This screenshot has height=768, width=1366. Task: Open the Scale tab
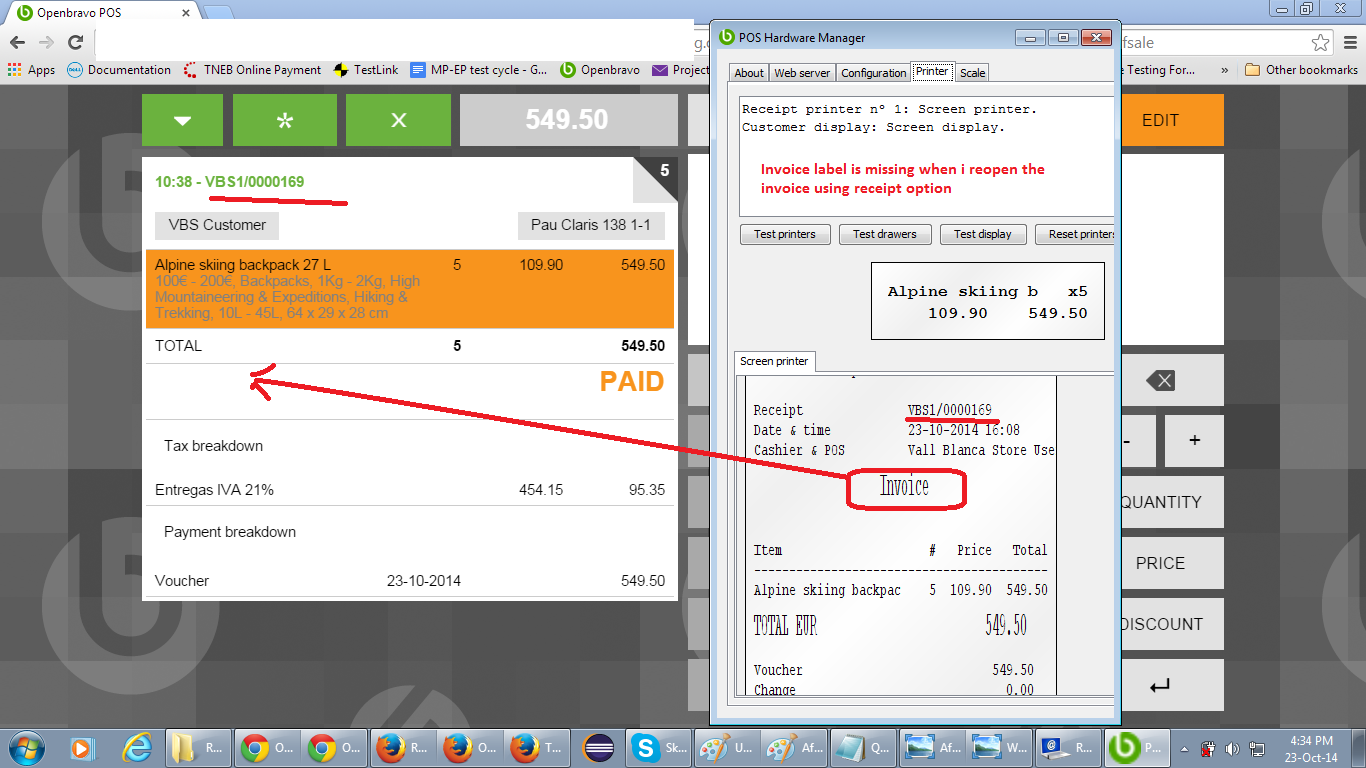(973, 73)
